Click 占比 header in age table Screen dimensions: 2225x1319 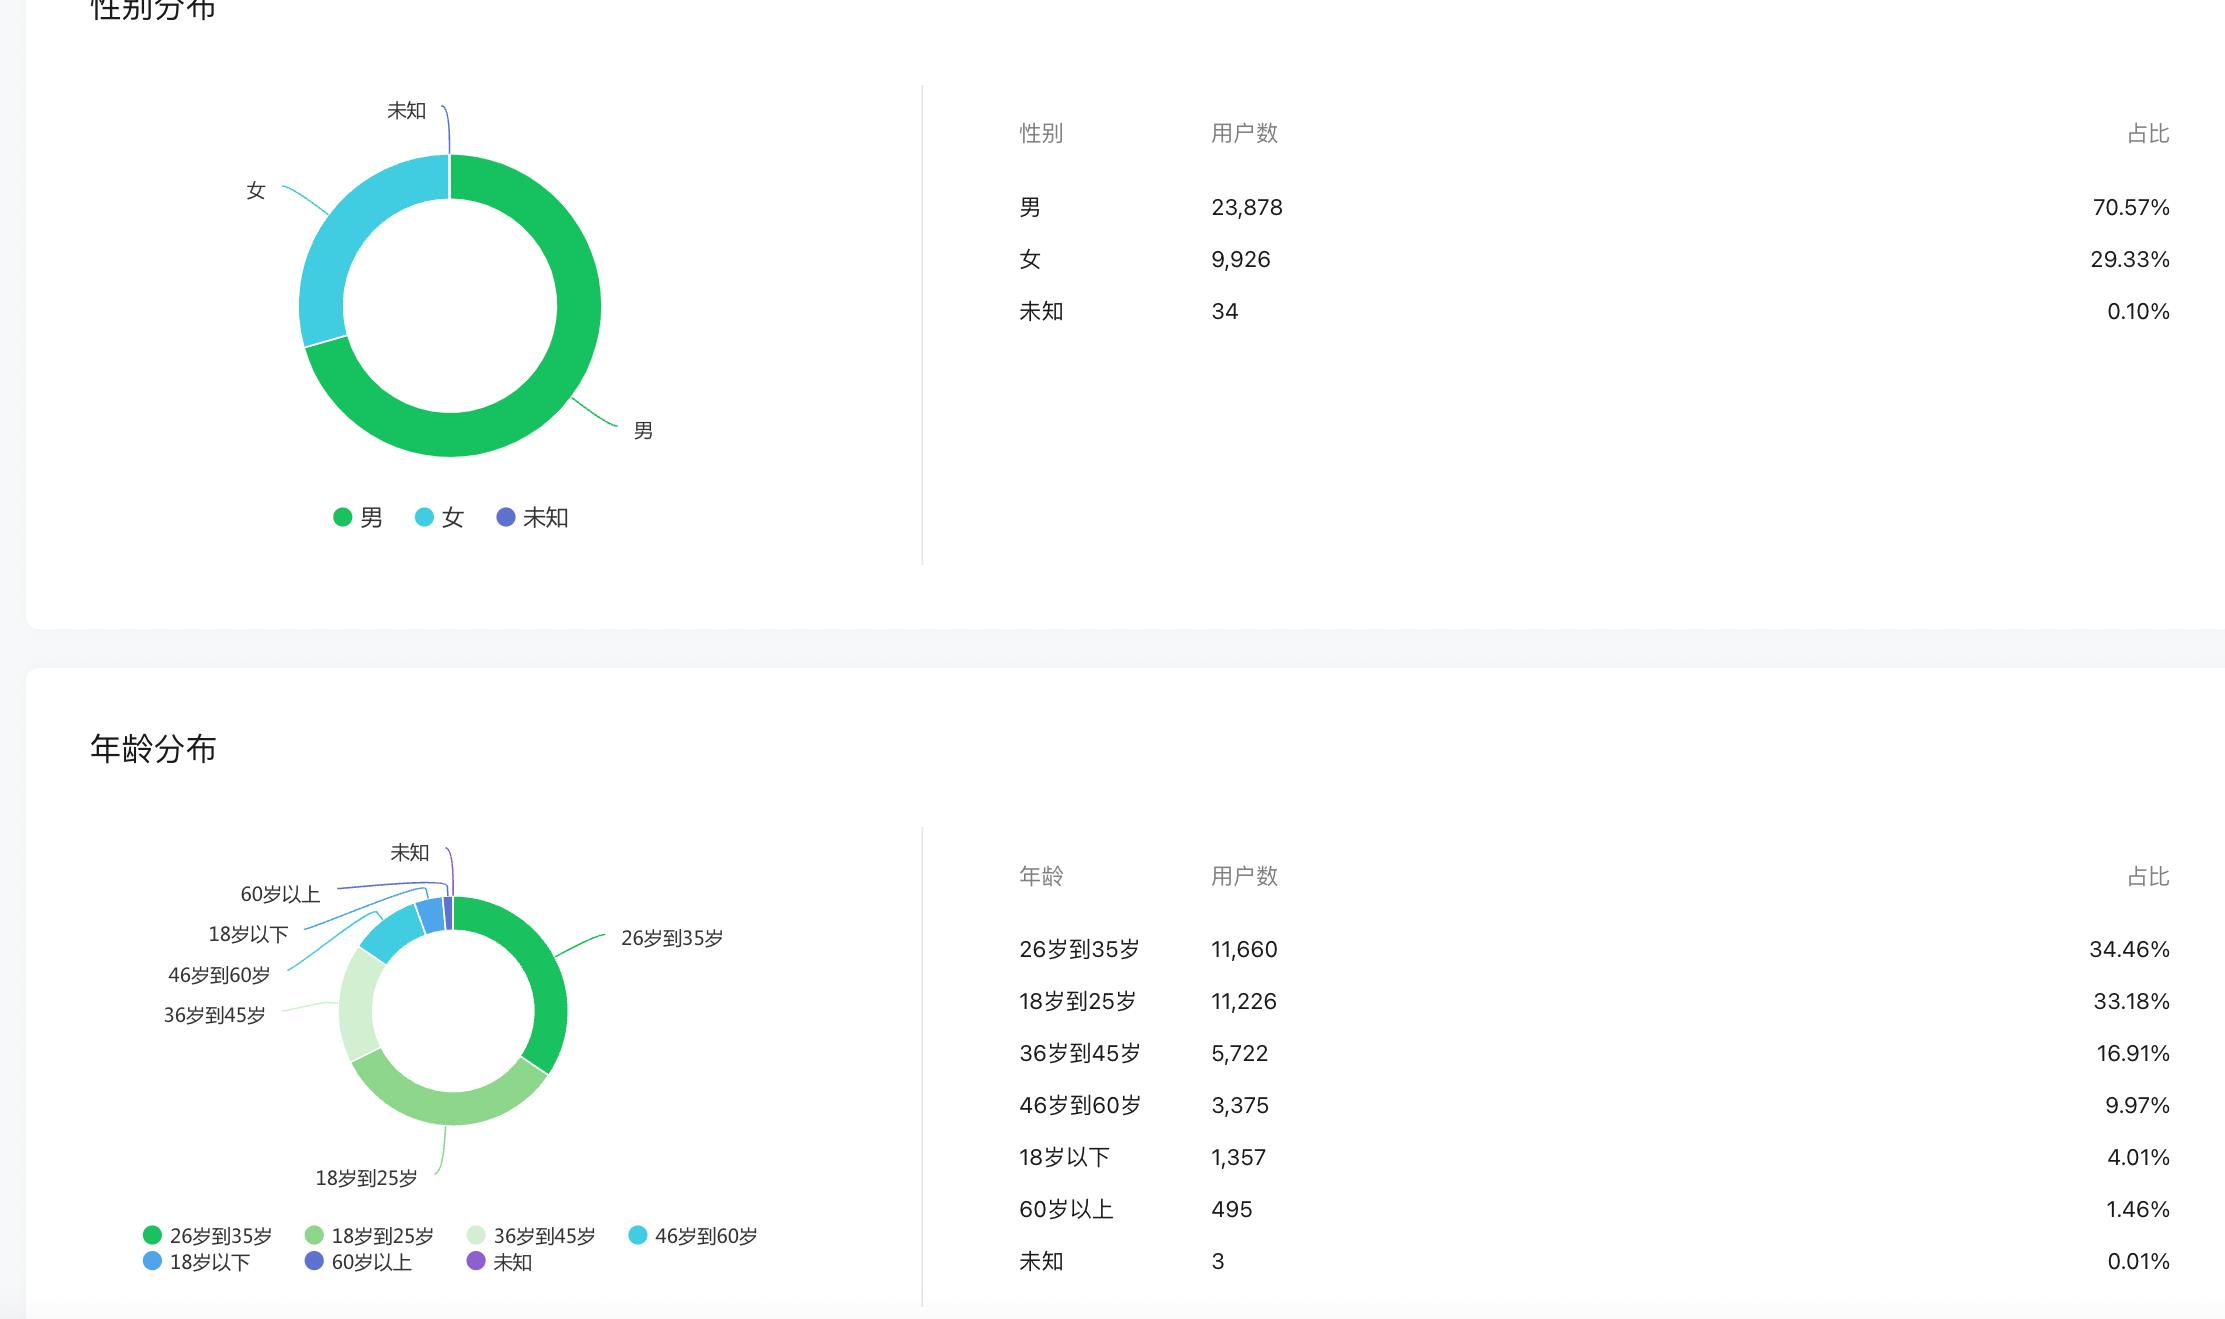[x=2148, y=876]
